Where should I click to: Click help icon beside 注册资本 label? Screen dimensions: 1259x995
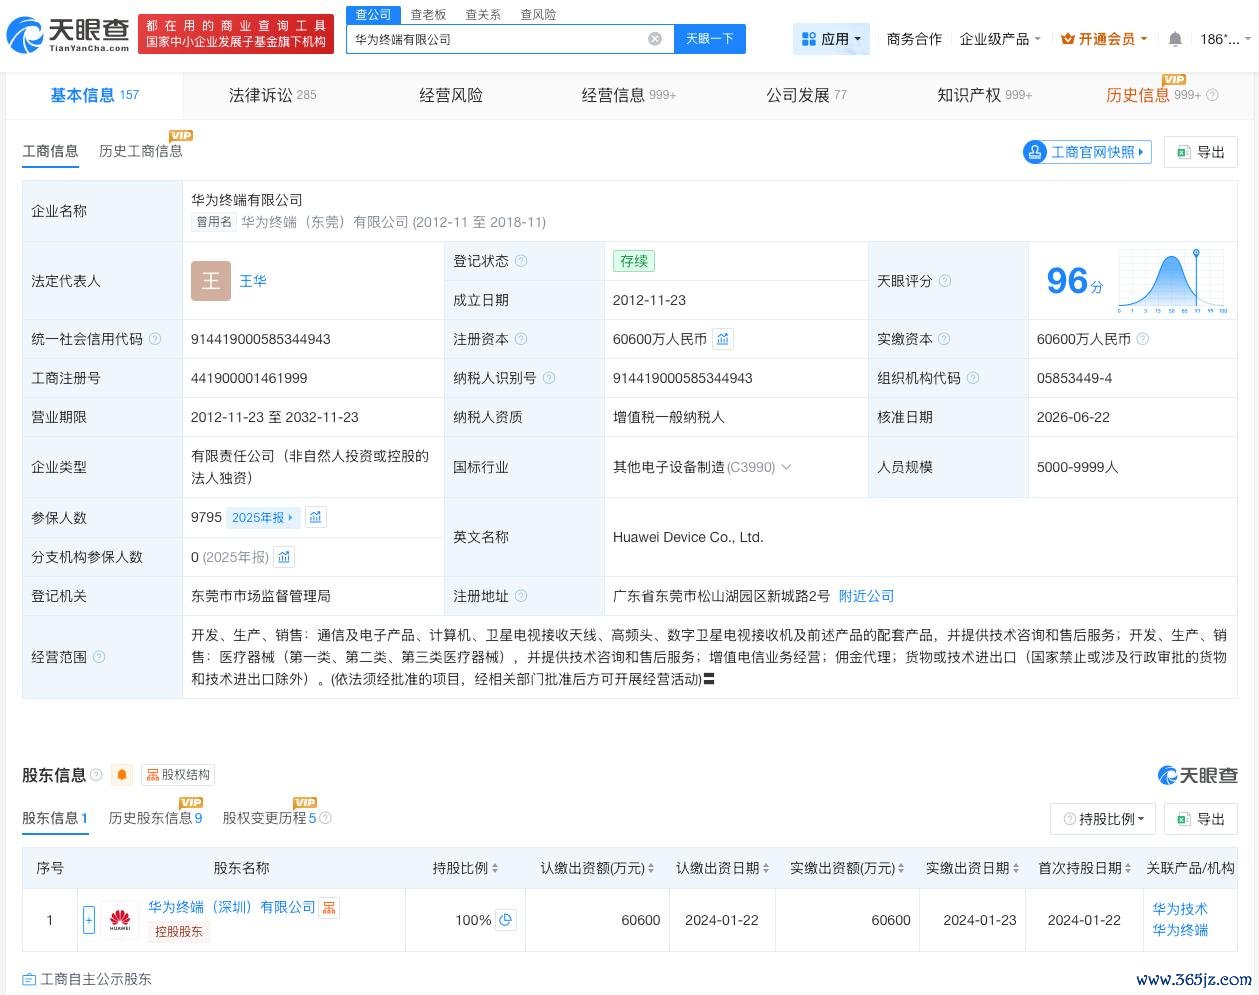(521, 339)
